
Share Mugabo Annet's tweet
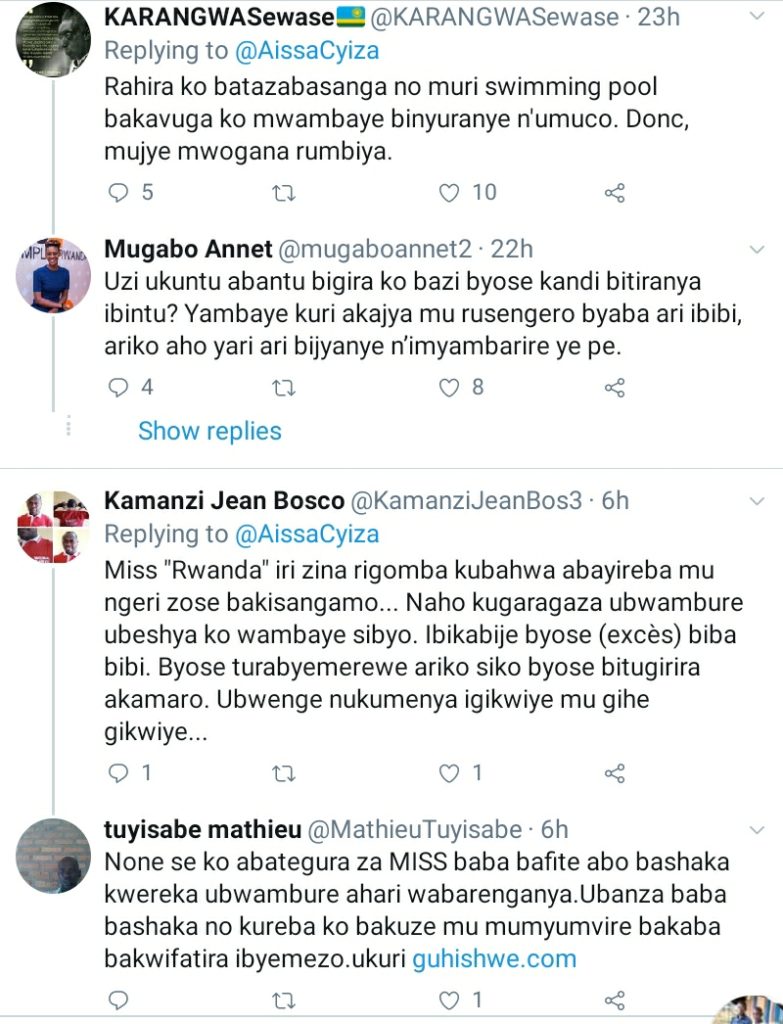615,386
